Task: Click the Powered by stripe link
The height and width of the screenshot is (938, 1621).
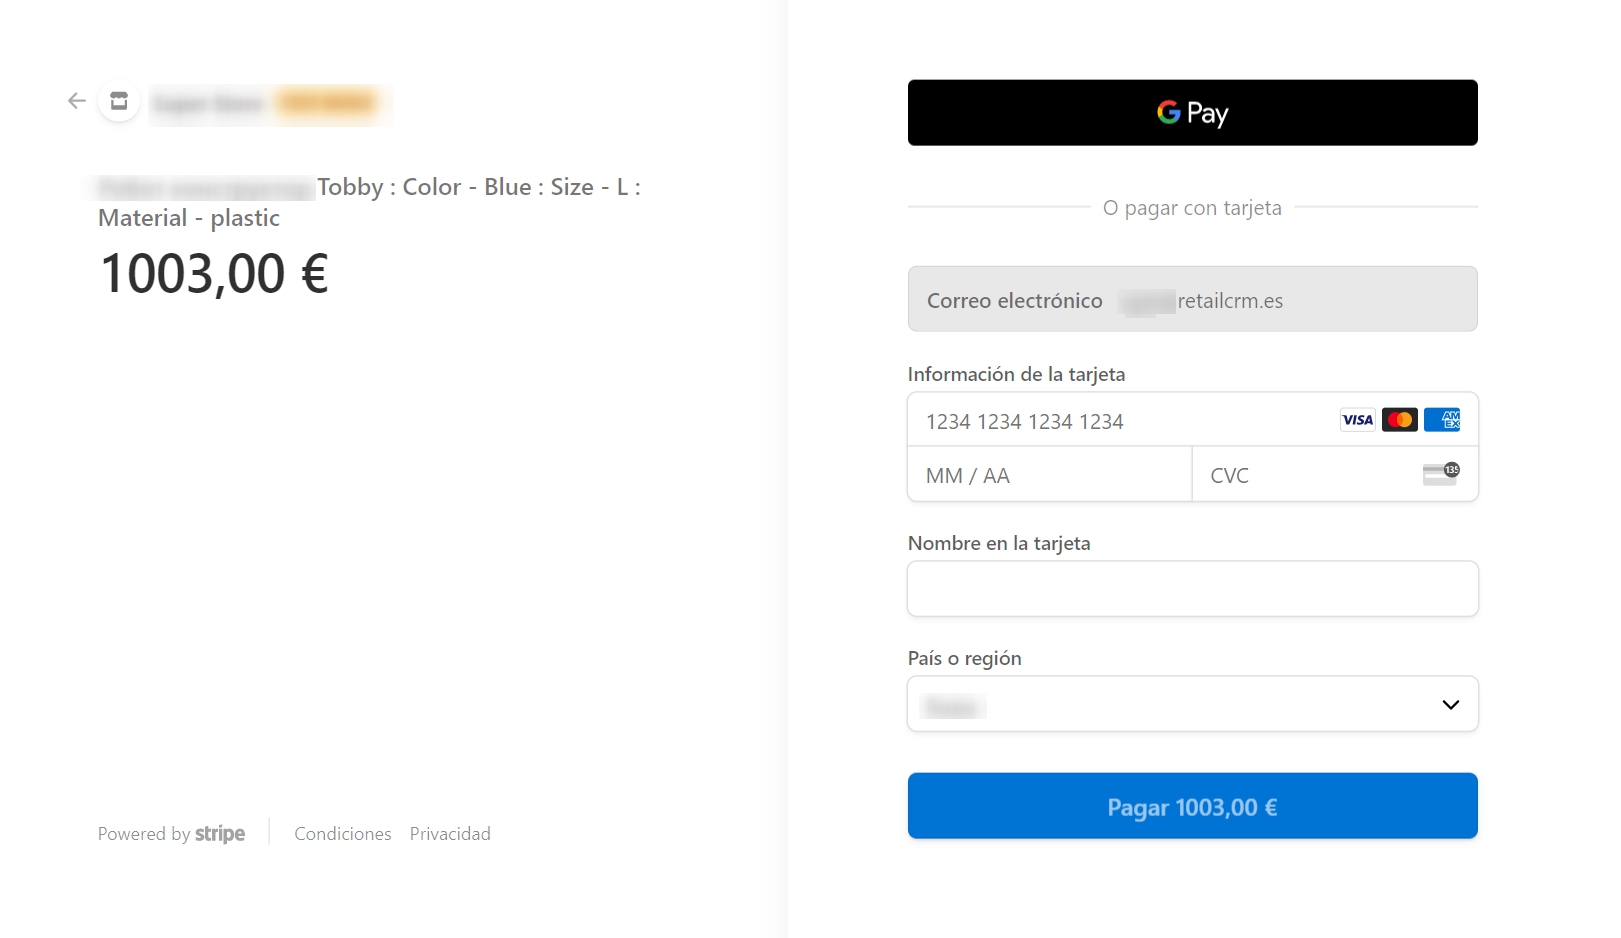Action: (171, 834)
